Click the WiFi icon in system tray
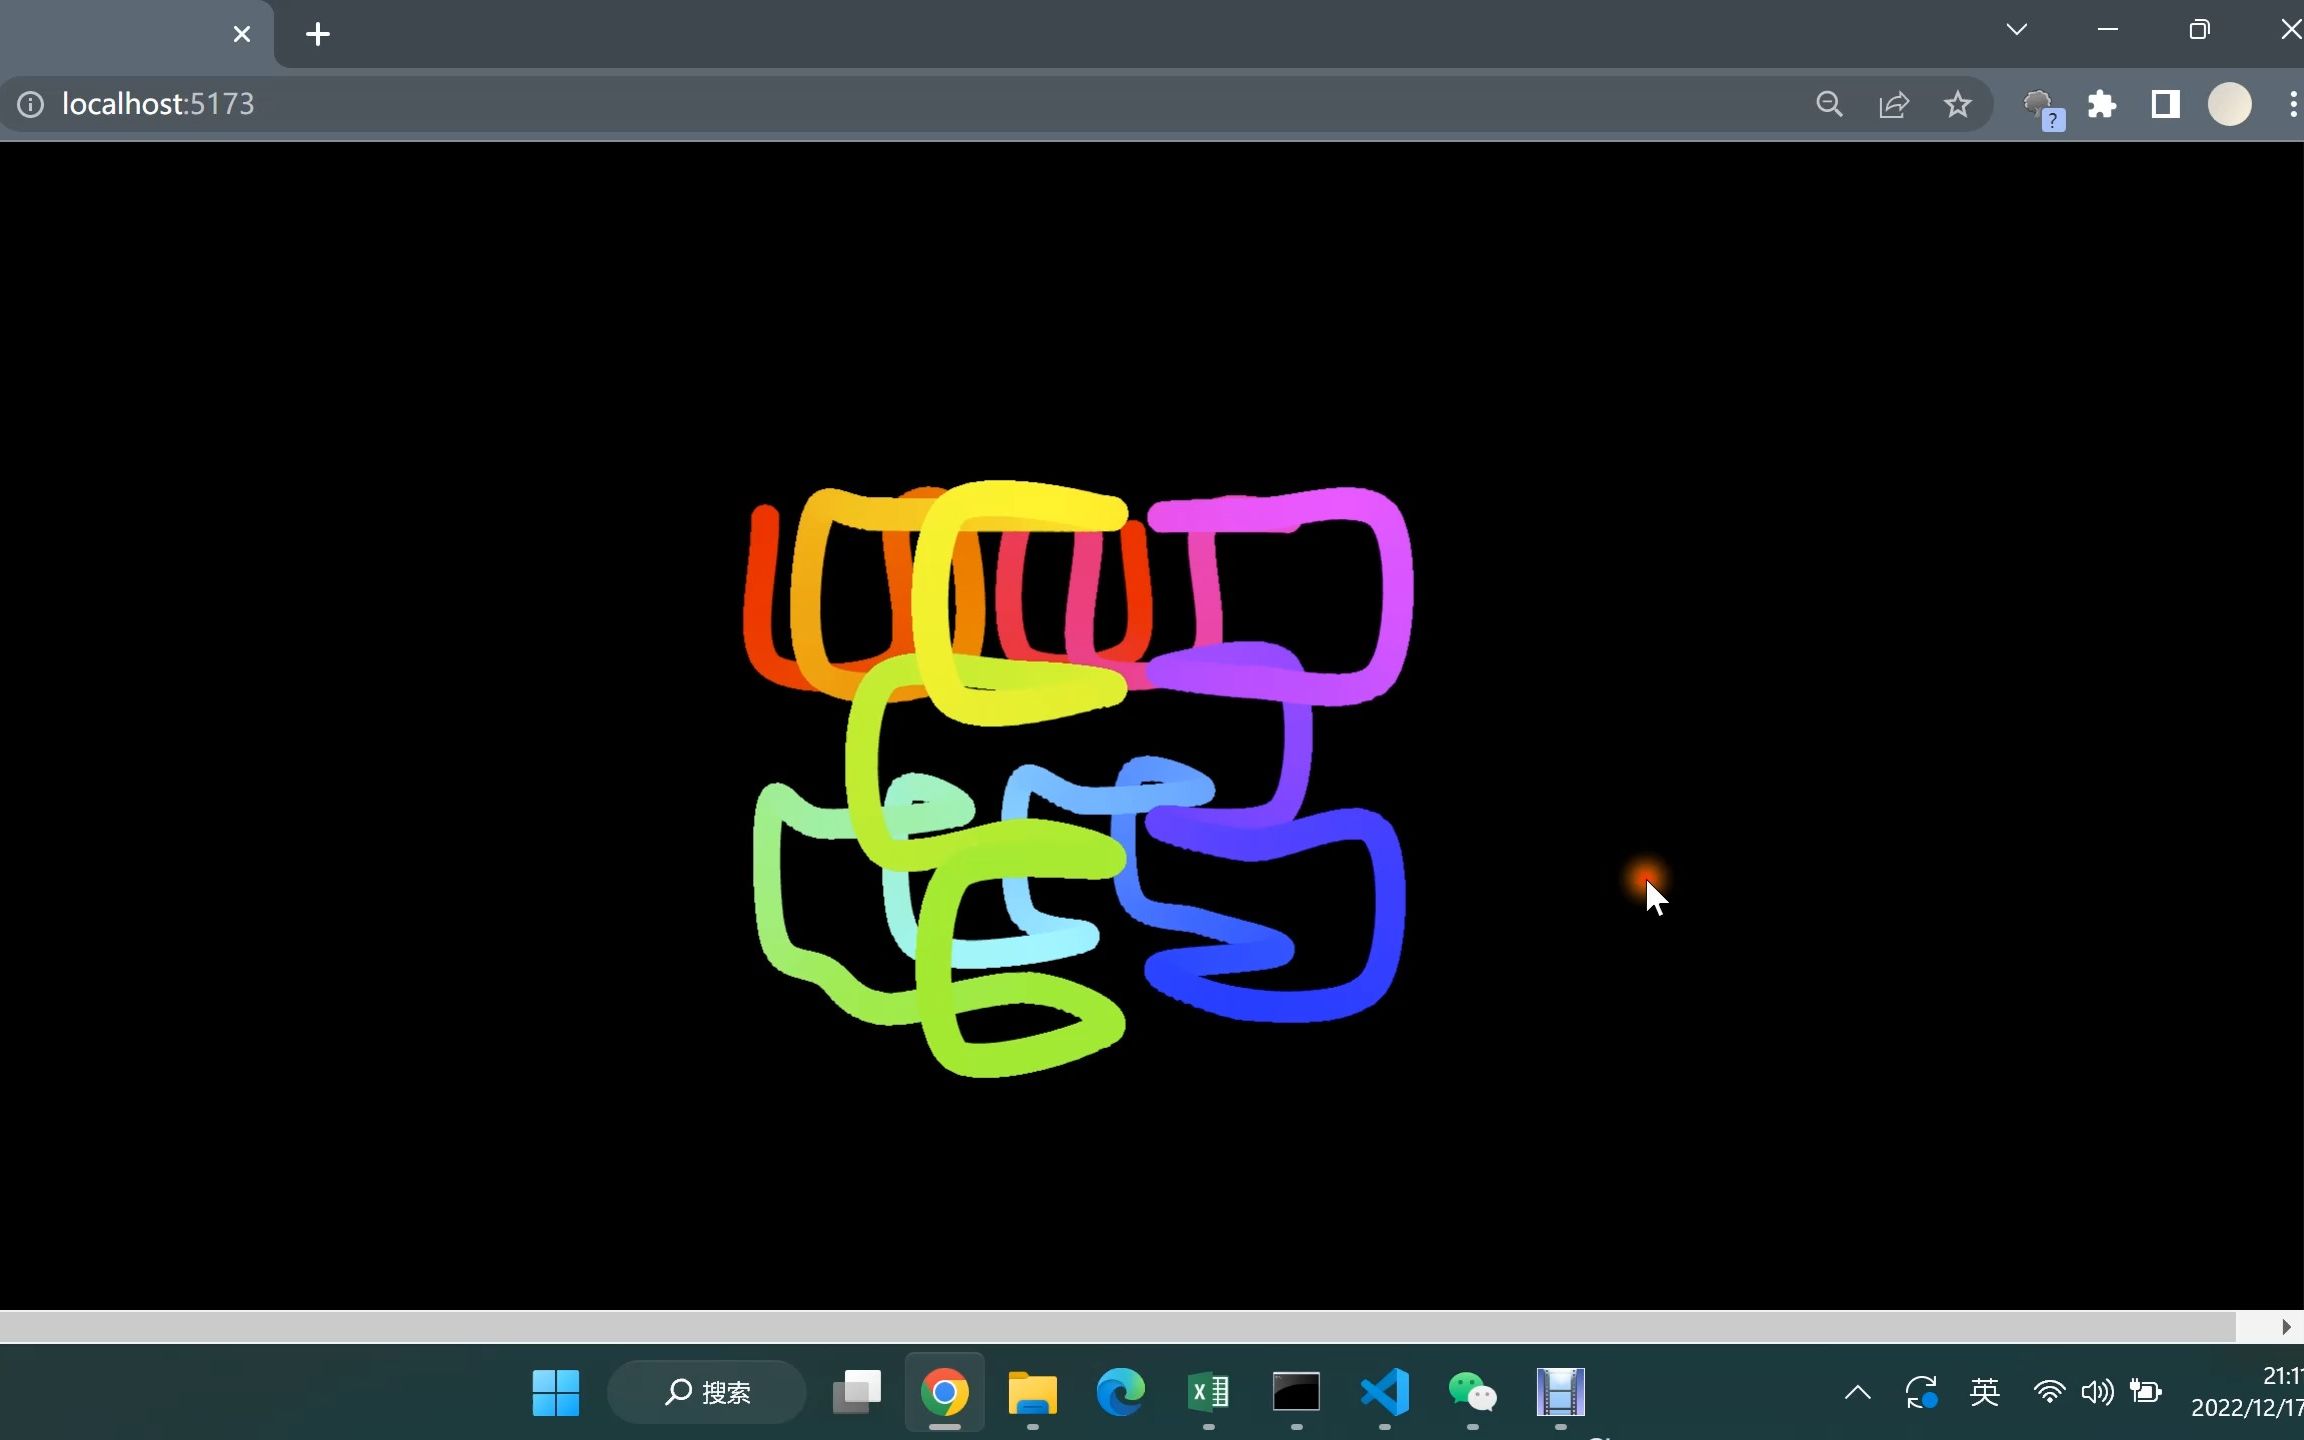The width and height of the screenshot is (2304, 1440). (2049, 1391)
